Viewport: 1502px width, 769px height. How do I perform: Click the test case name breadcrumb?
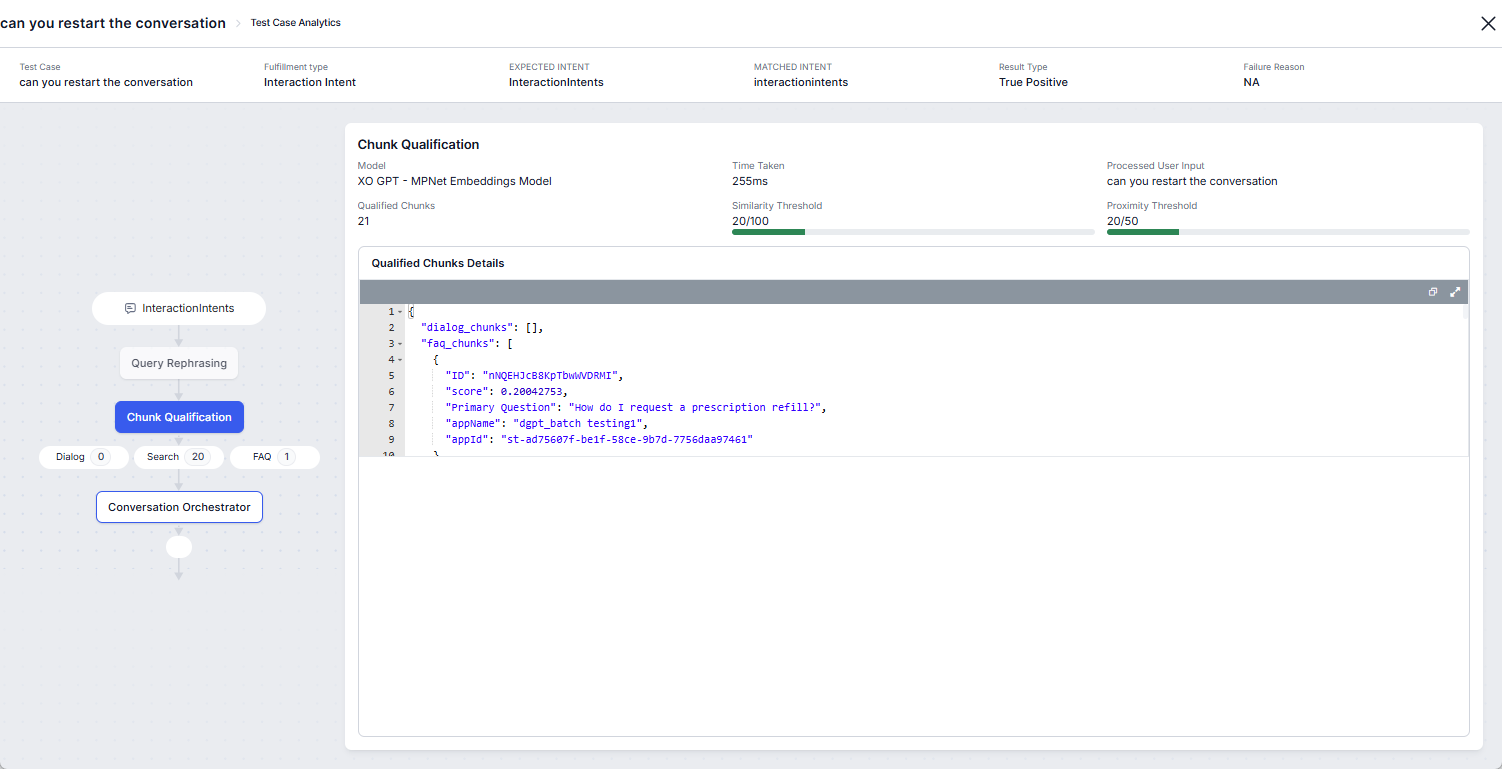[113, 23]
